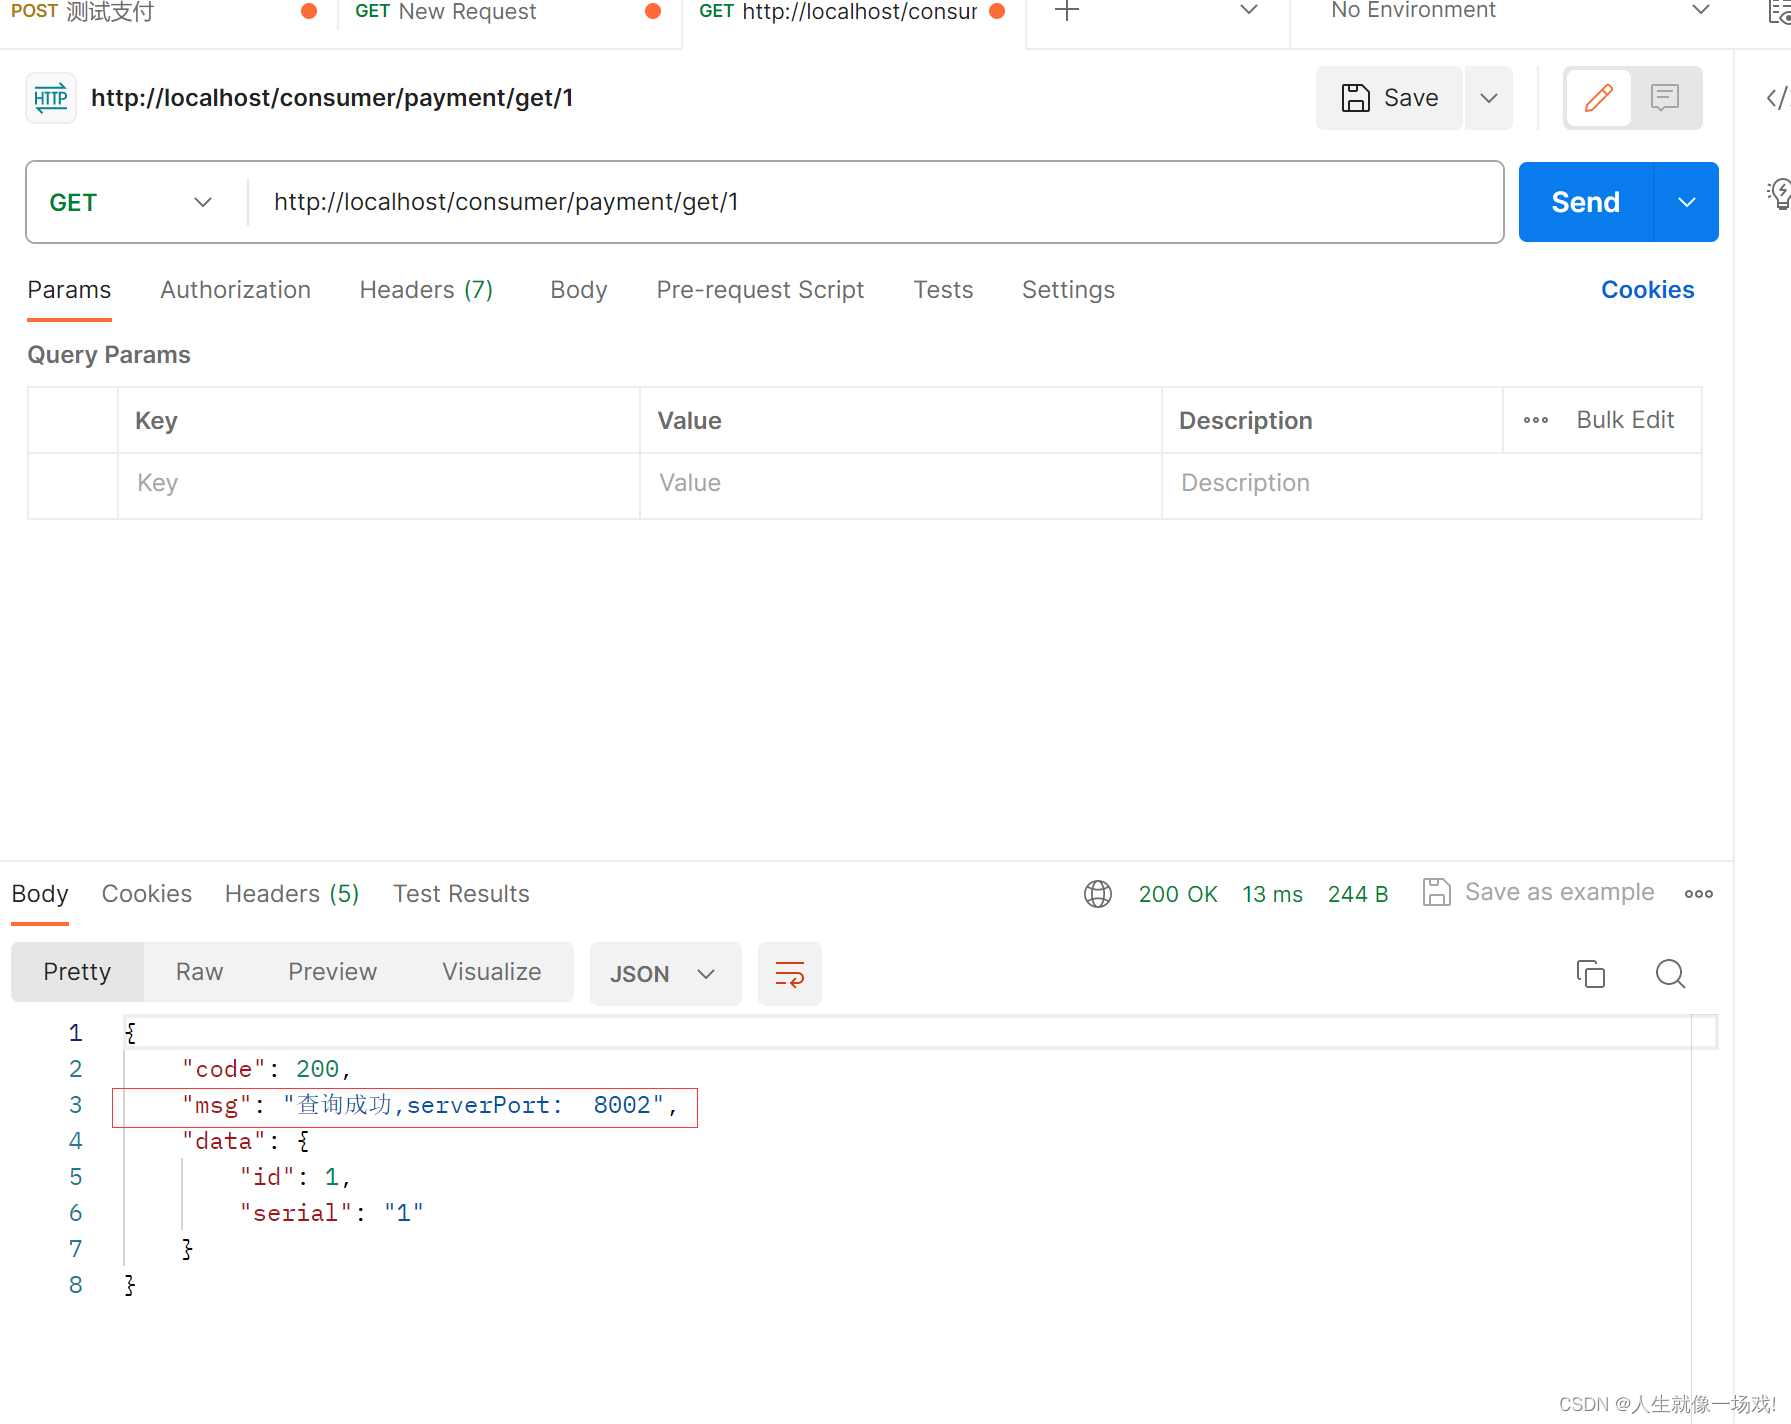Select the GET http://localhost/consur tab
This screenshot has height=1424, width=1791.
pos(853,14)
